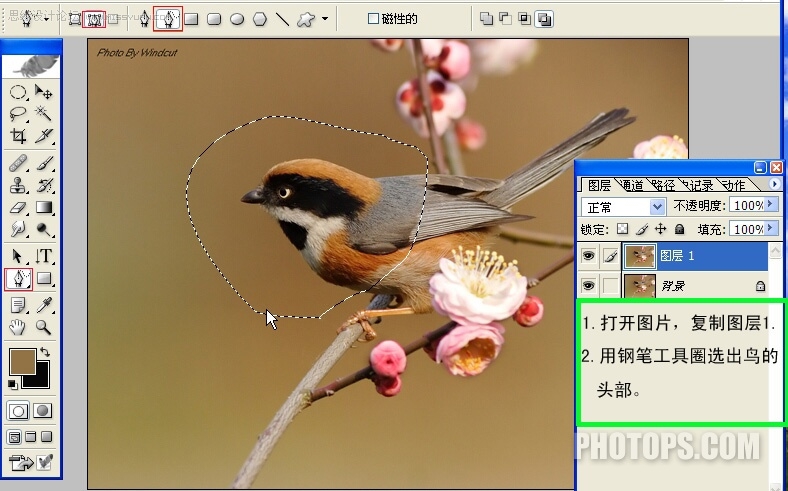Select the History Brush tool
This screenshot has height=491, width=788.
tap(44, 185)
